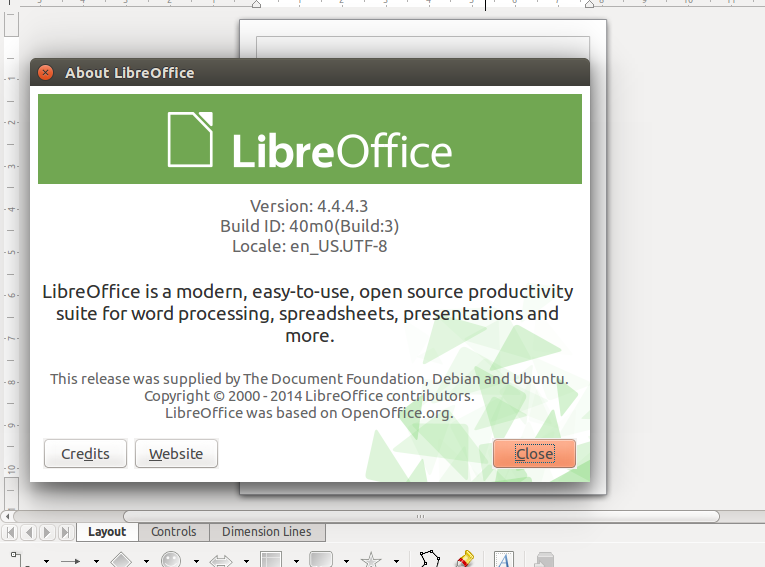Select the Symbol Shapes smiley tool
Viewport: 765px width, 567px height.
coord(171,560)
